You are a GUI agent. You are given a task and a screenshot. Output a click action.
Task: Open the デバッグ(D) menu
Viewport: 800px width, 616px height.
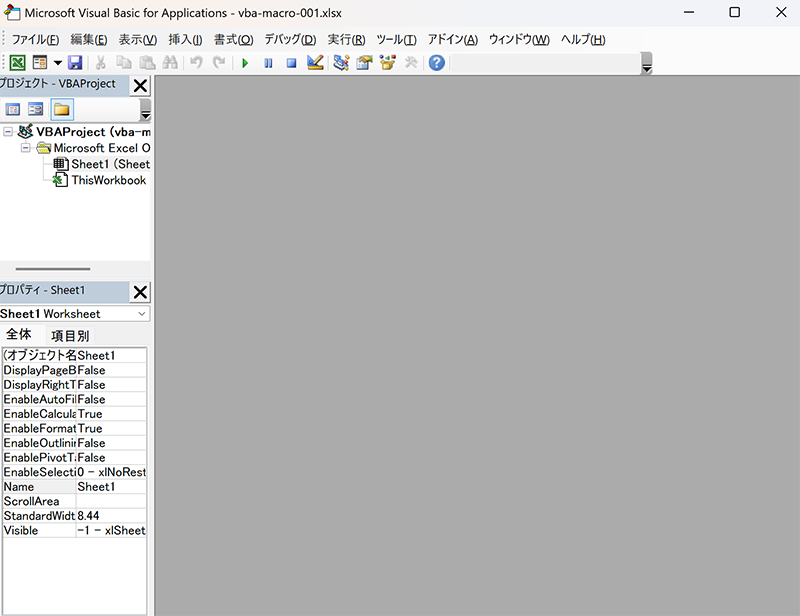tap(290, 39)
